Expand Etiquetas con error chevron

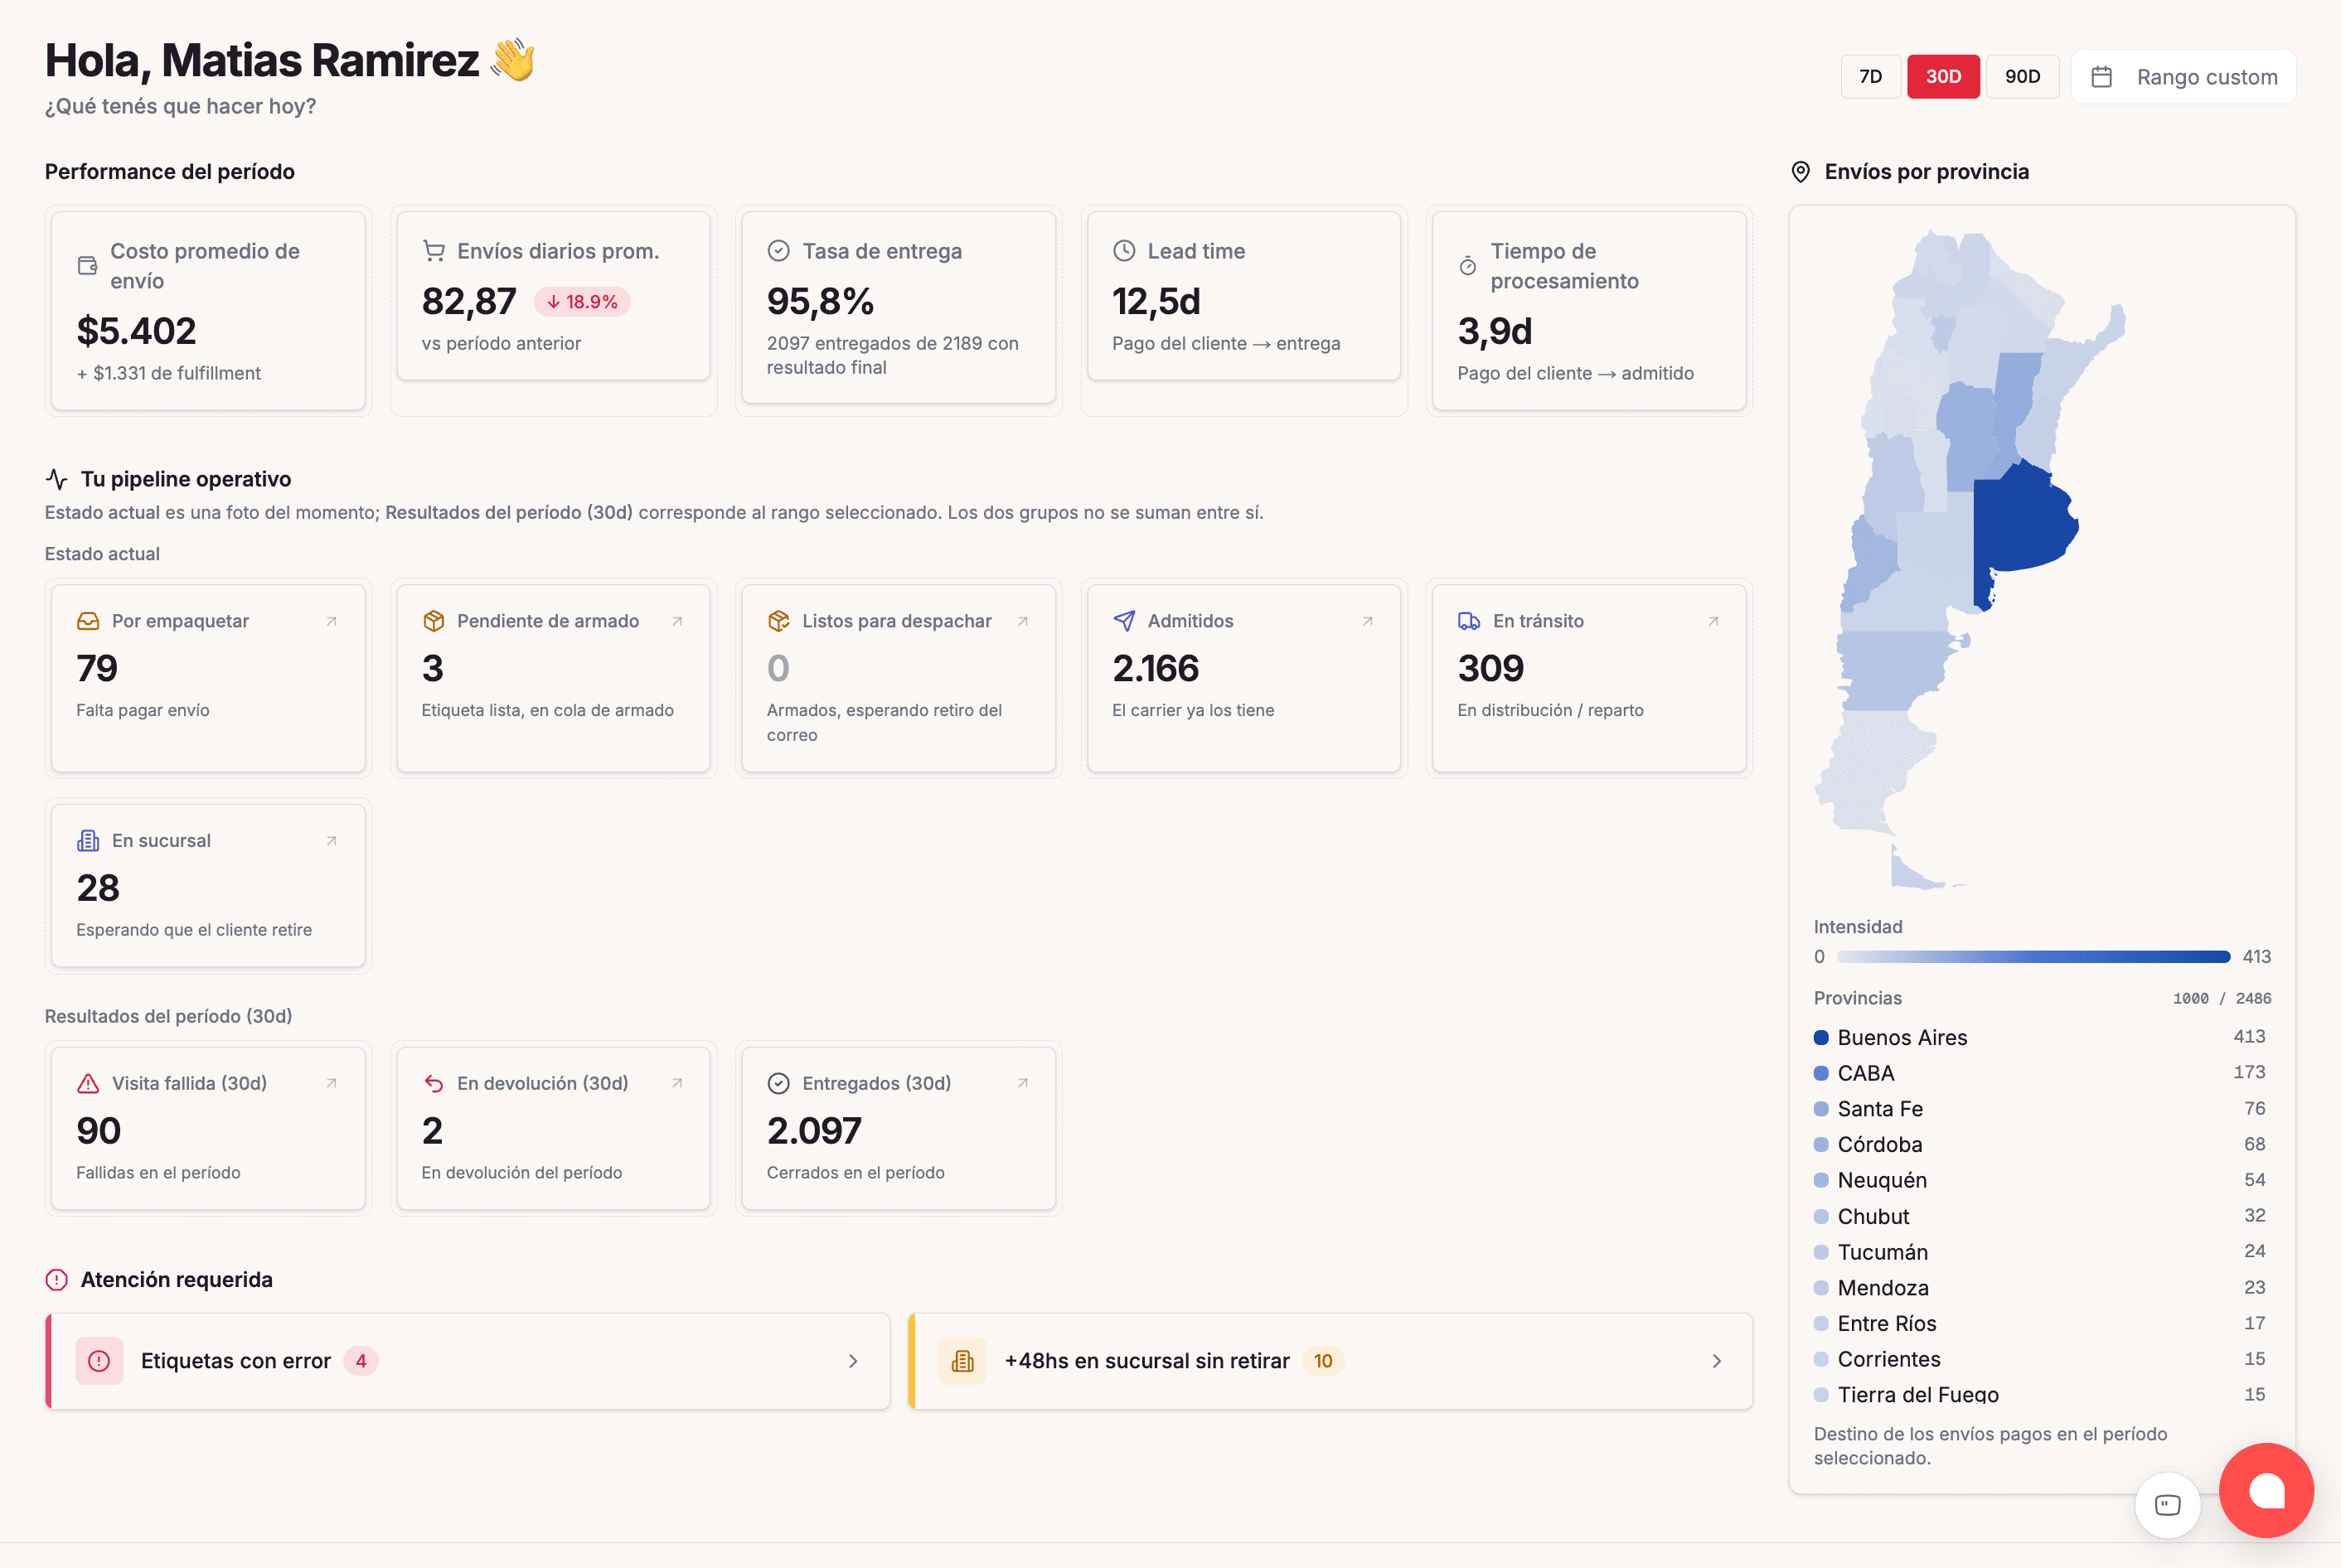point(853,1361)
